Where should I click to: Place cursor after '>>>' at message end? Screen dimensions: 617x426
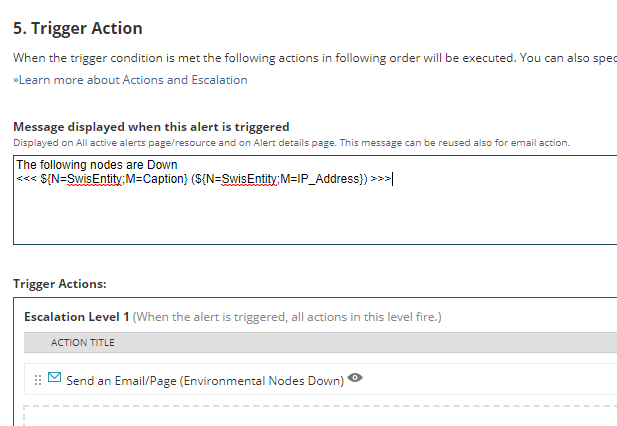click(392, 179)
